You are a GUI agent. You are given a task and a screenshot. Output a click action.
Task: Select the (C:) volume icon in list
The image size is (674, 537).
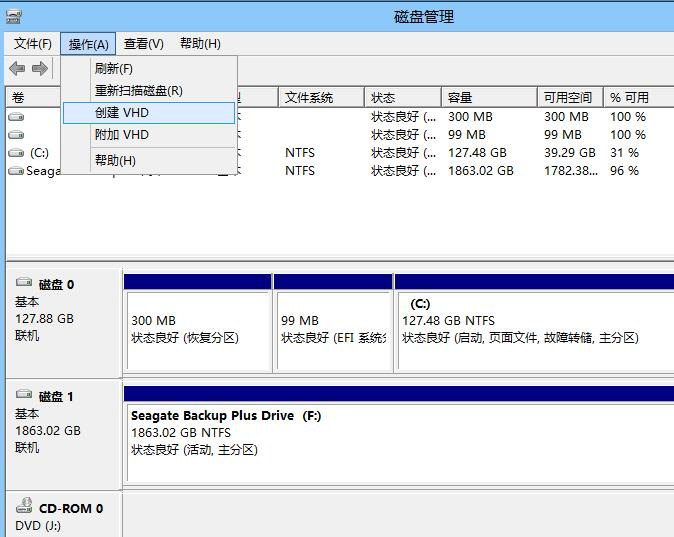click(15, 153)
